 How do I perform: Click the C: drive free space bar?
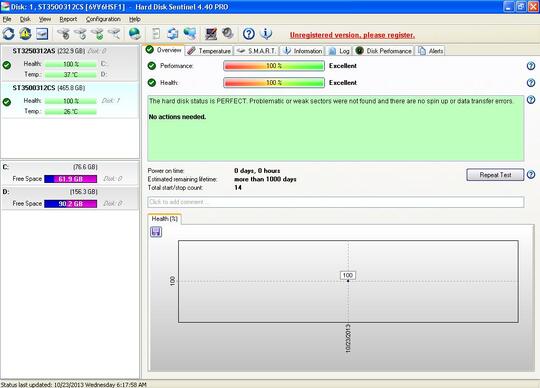tap(71, 179)
